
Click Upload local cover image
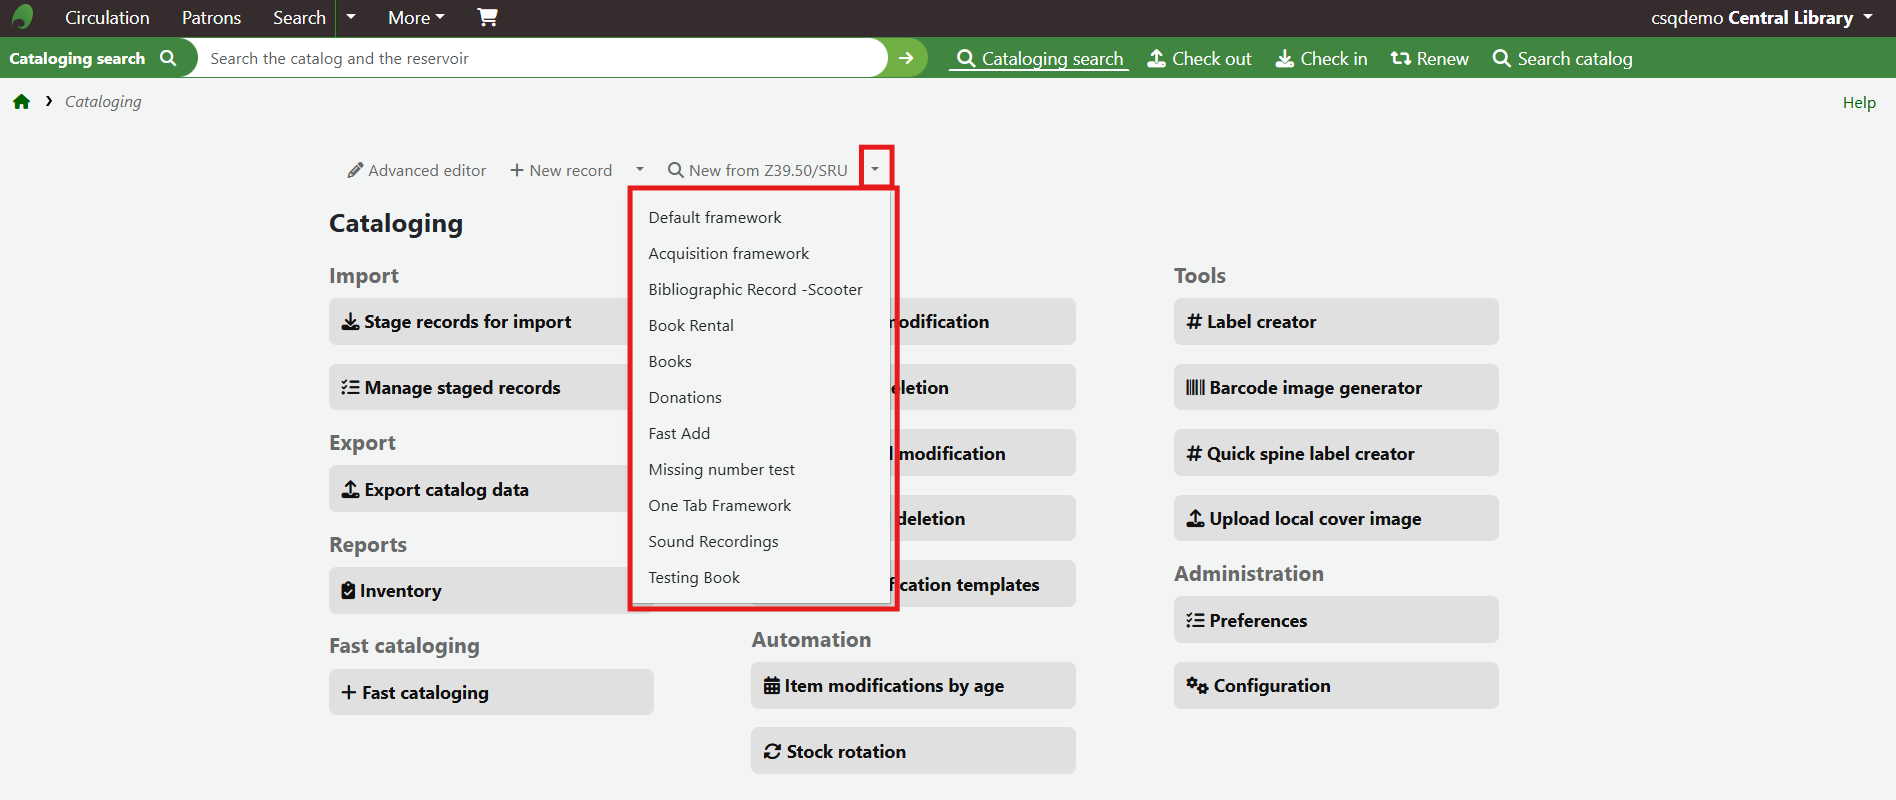(1335, 518)
